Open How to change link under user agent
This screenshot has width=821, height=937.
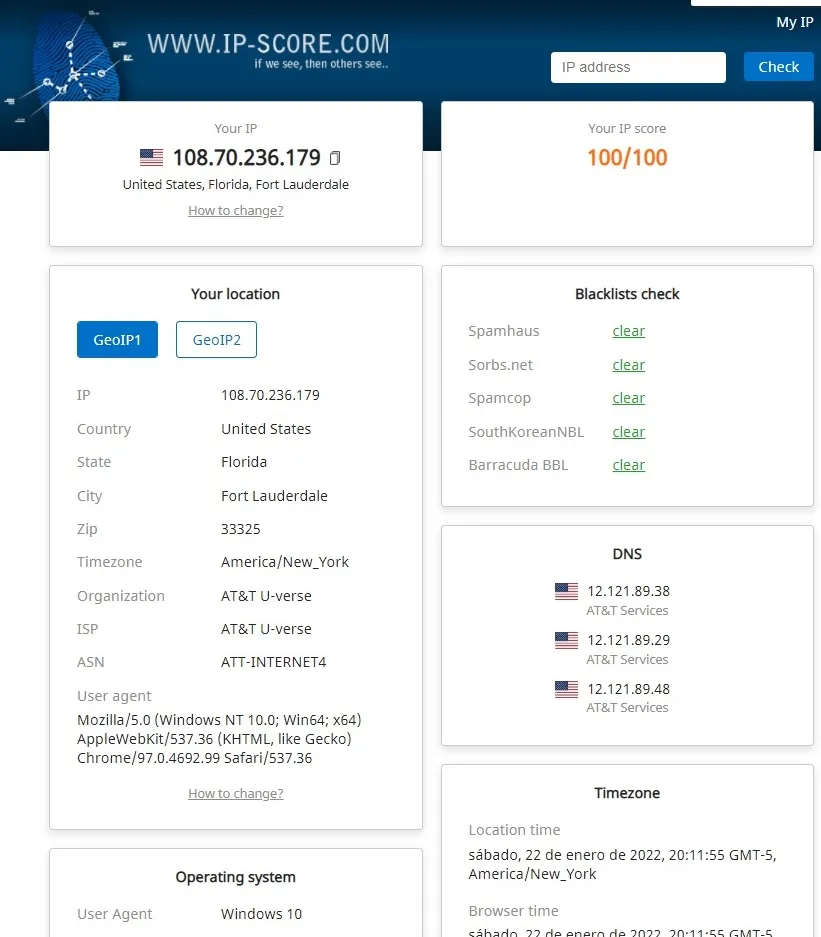(x=235, y=794)
